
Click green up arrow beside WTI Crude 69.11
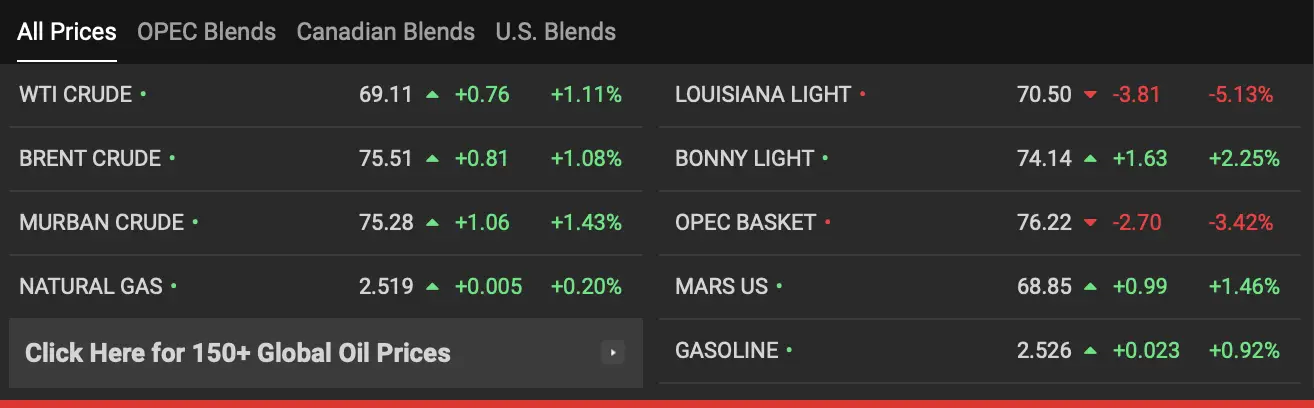coord(432,95)
